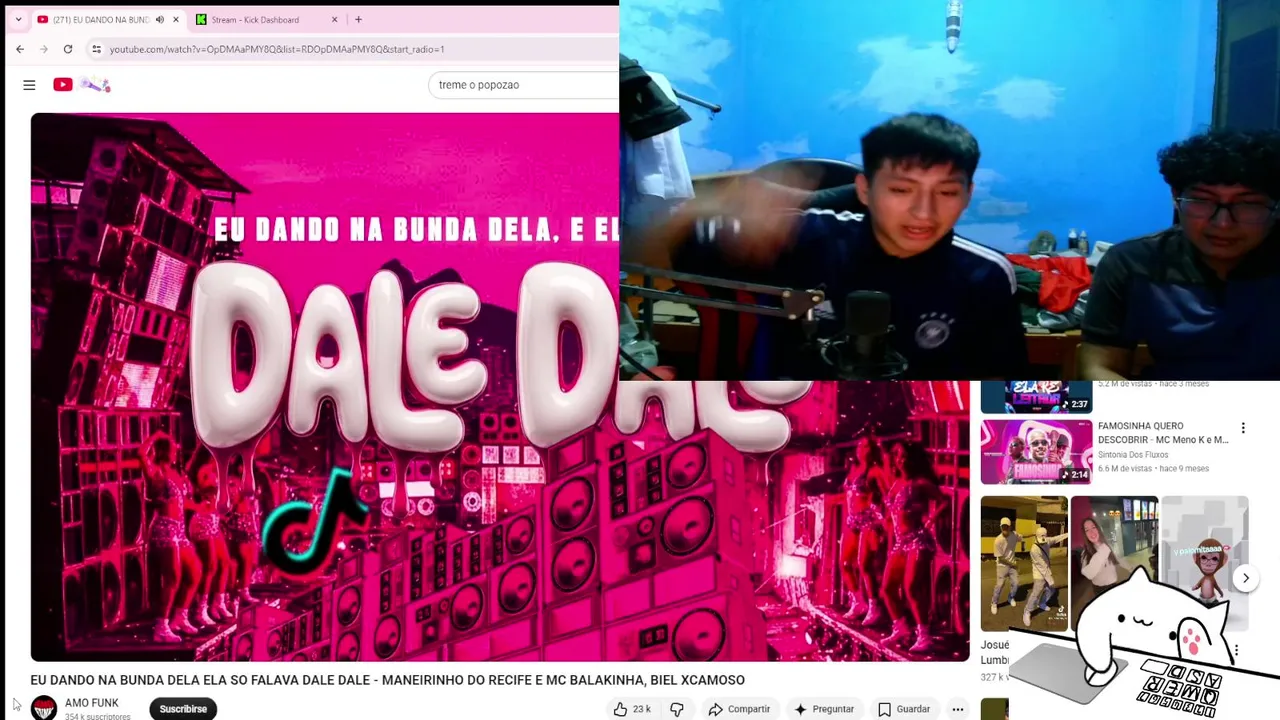Click the Compartir share button
Screen dimensions: 1280x720
pyautogui.click(x=739, y=709)
